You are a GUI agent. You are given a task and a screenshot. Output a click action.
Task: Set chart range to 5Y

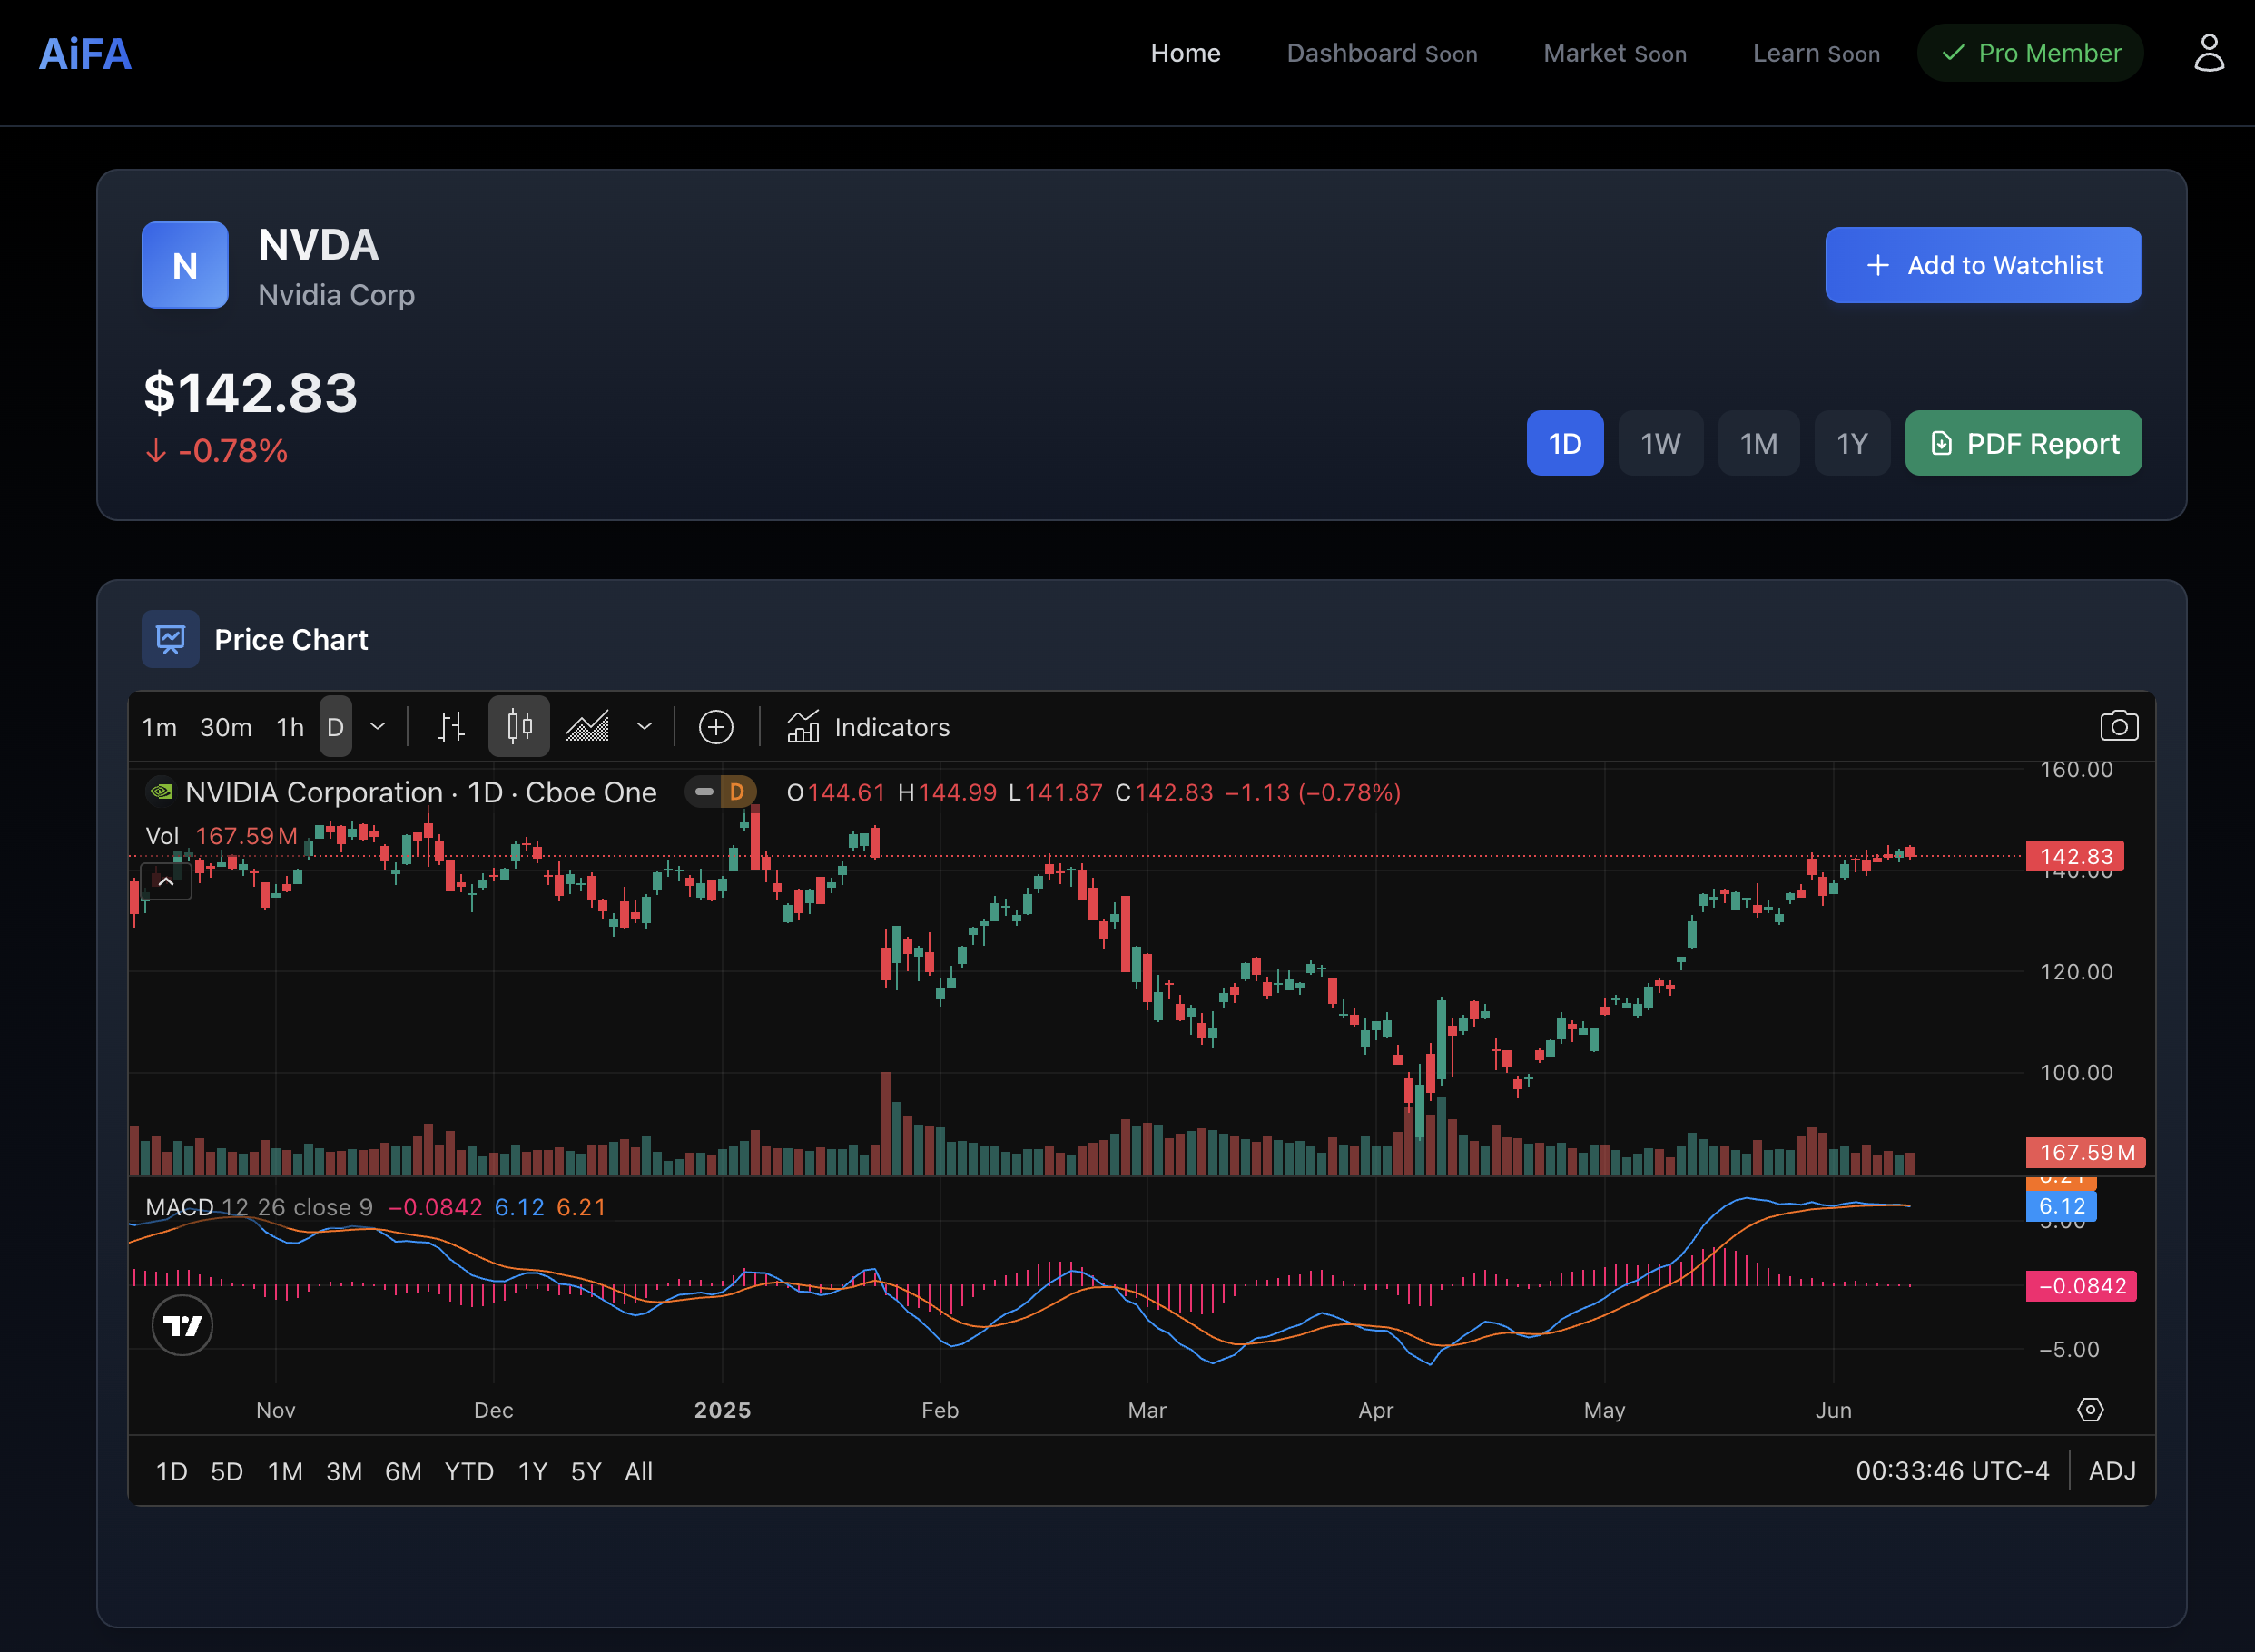586,1472
